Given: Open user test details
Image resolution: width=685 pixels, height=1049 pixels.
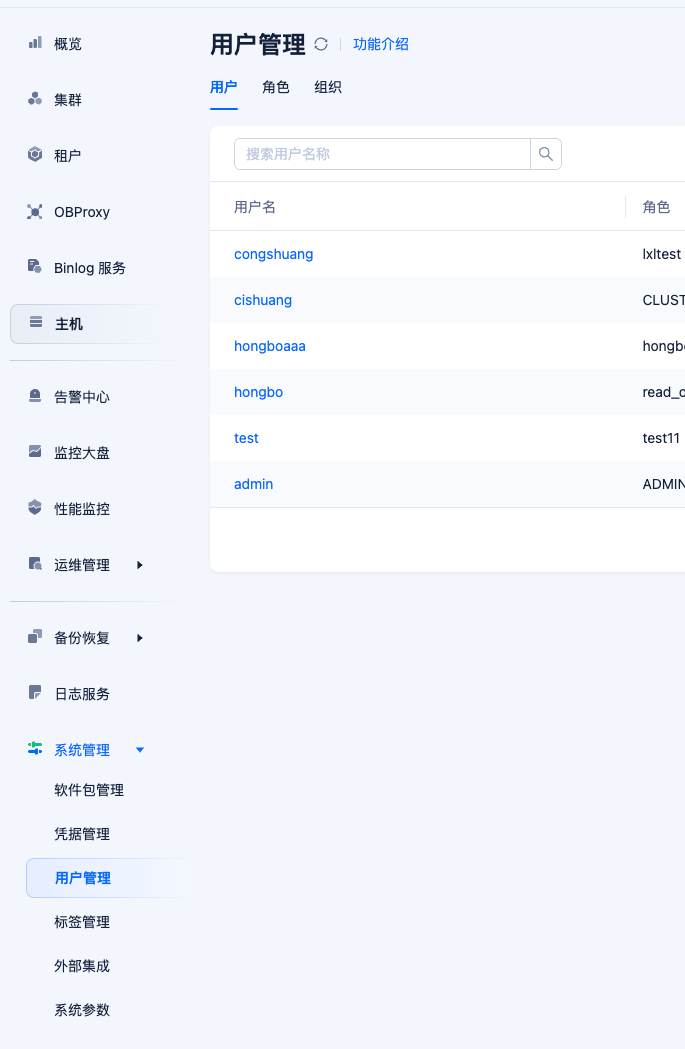Looking at the screenshot, I should [246, 438].
